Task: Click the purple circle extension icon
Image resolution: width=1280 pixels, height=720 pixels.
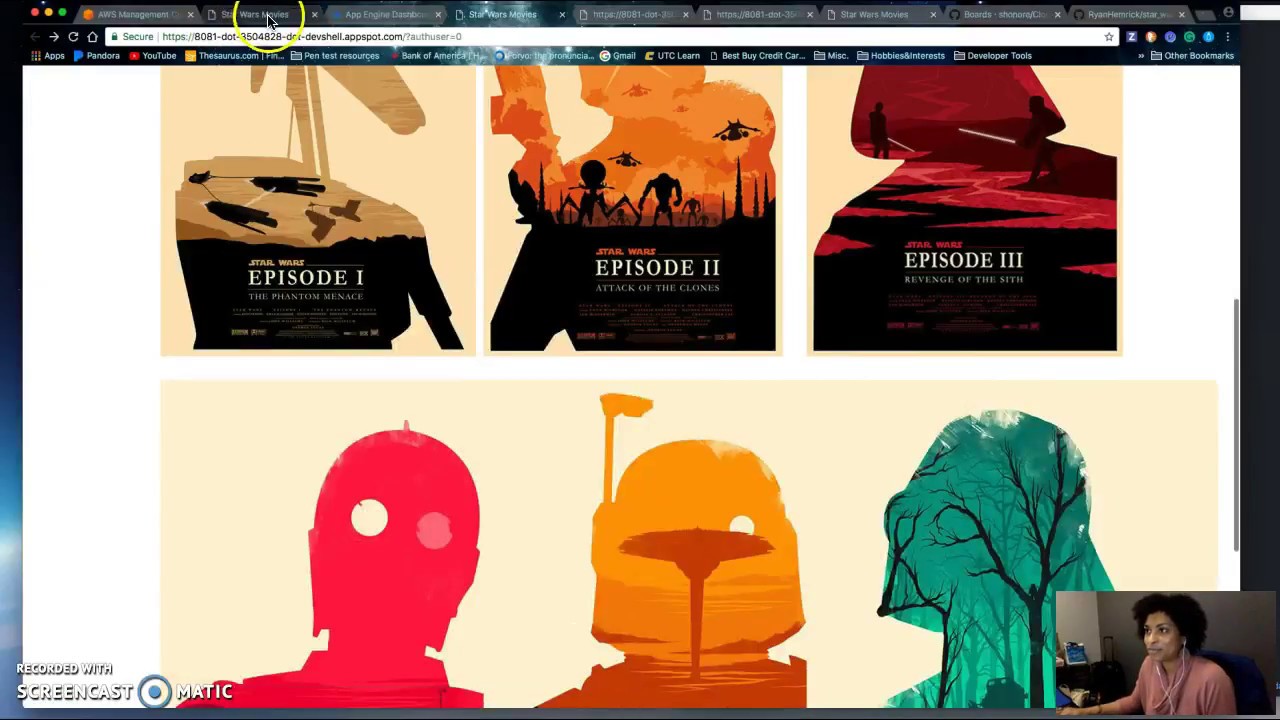Action: pyautogui.click(x=1170, y=37)
